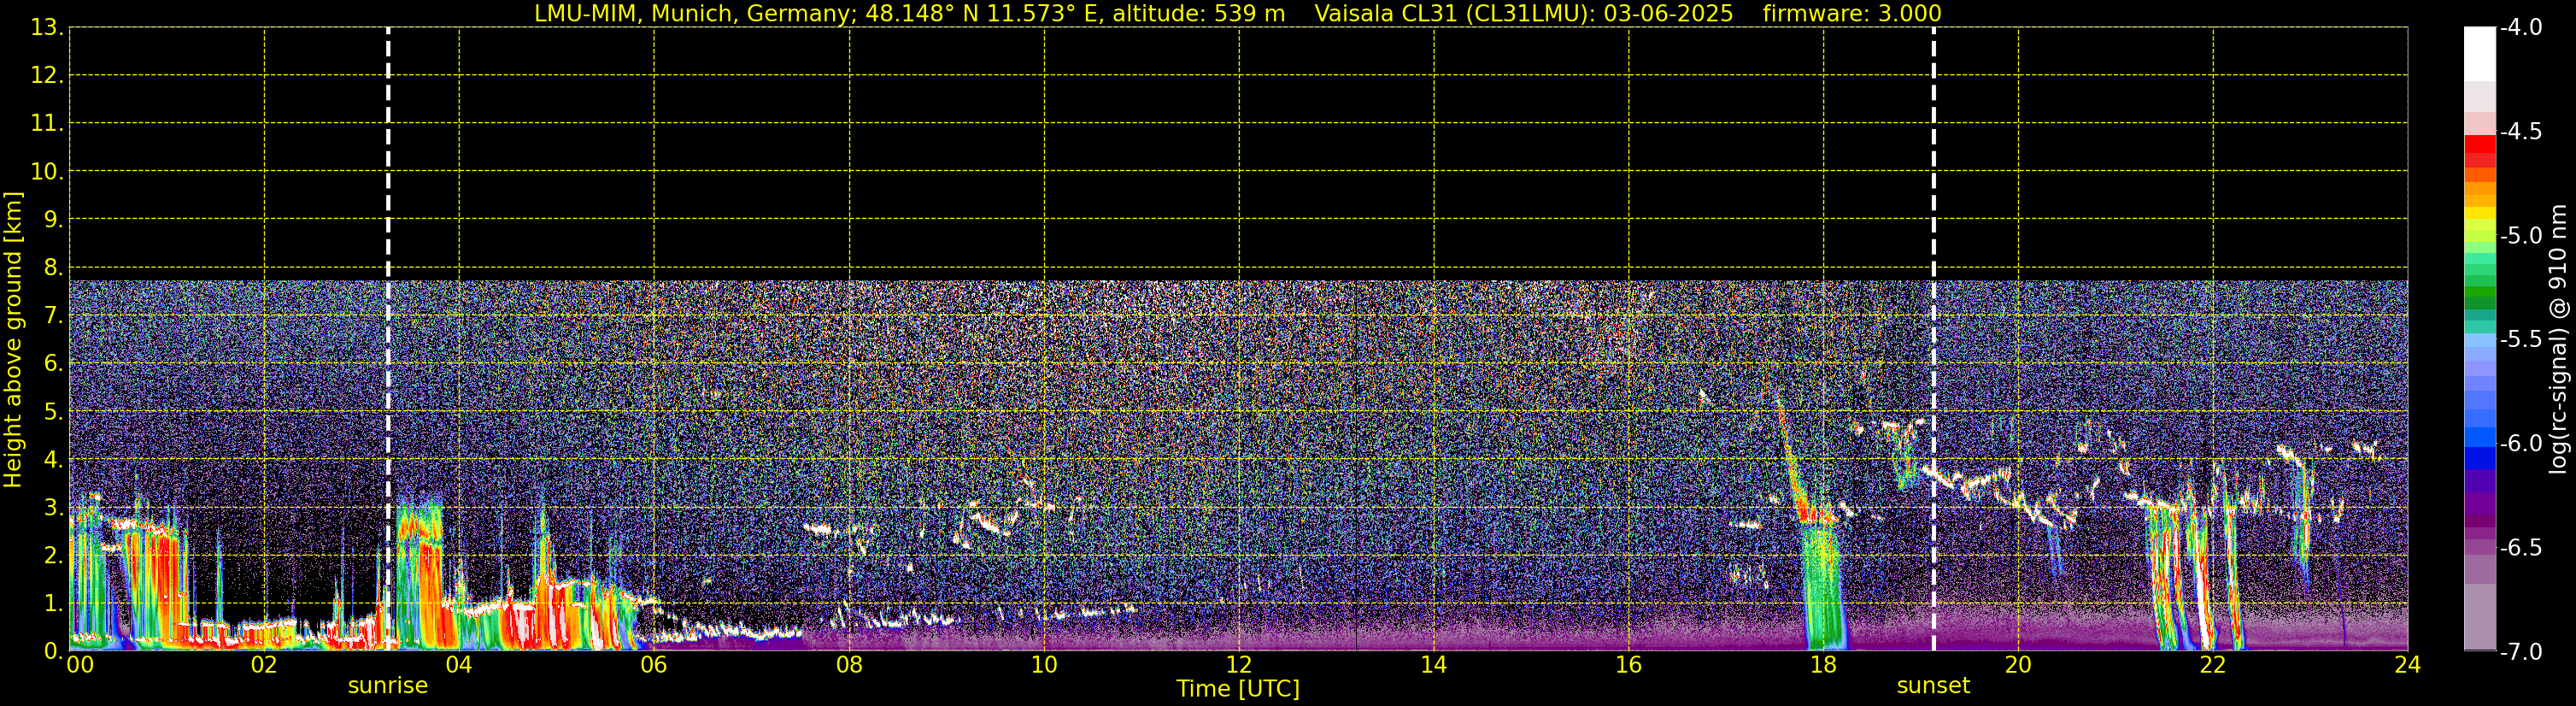Viewport: 2576px width, 706px height.
Task: Click the time axis tick label "22"
Action: (2213, 665)
